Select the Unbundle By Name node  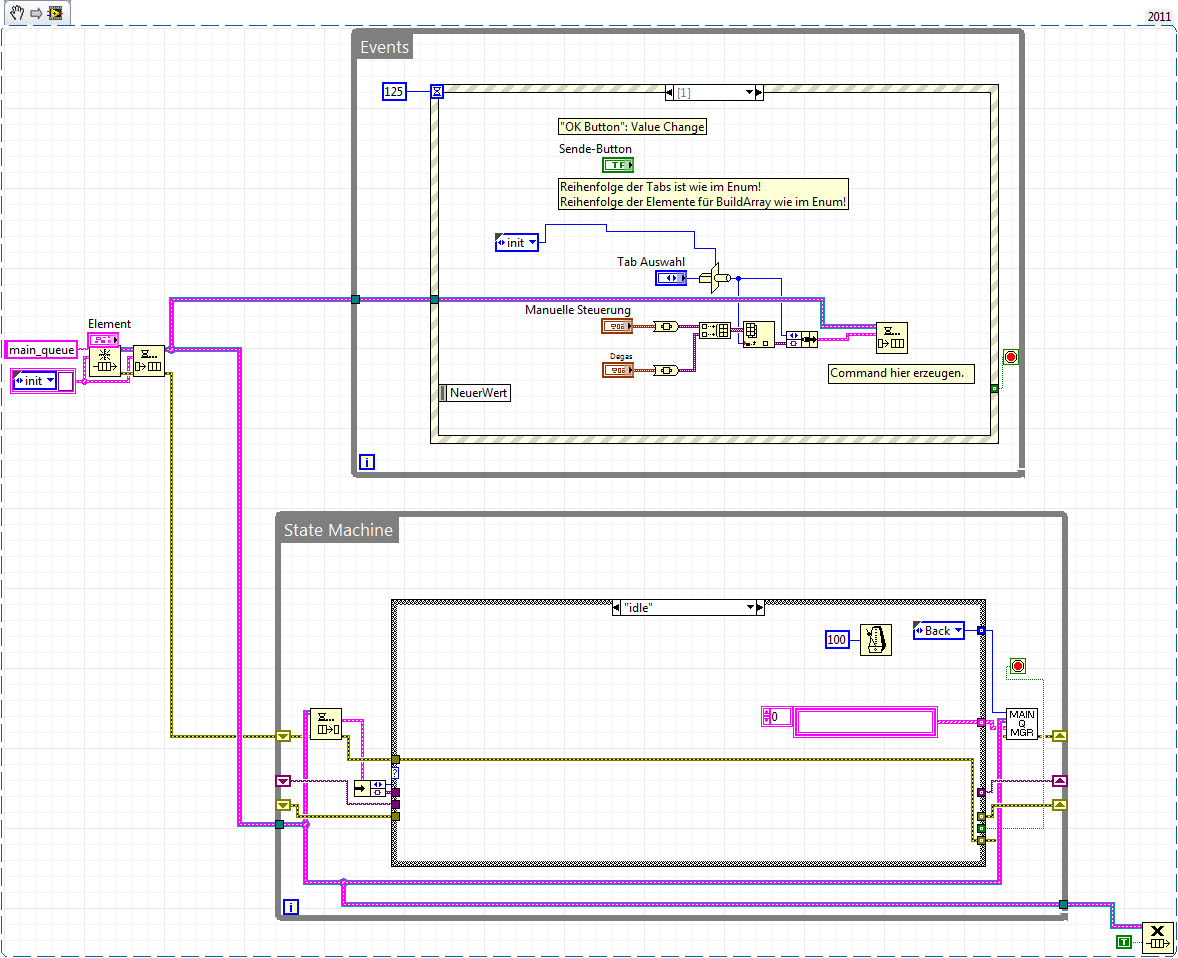pos(370,789)
